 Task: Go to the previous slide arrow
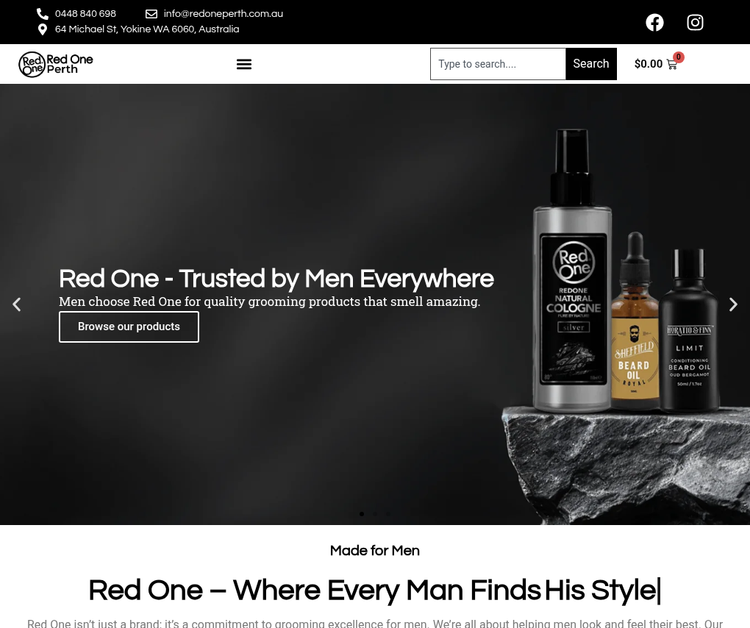(x=17, y=305)
